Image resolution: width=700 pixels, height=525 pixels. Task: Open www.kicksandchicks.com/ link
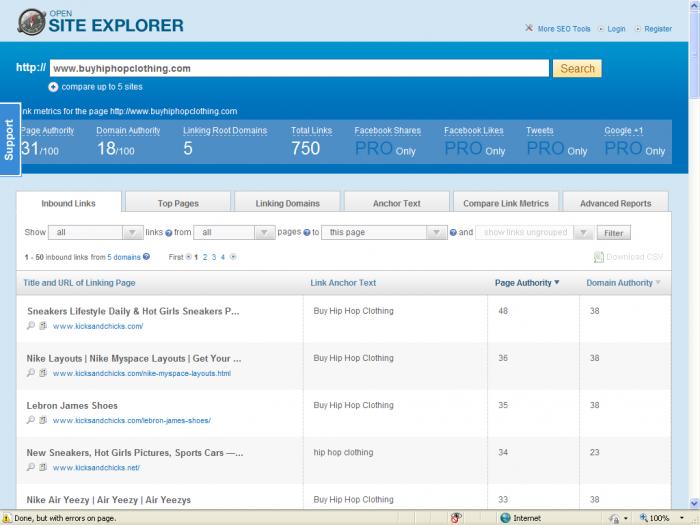[x=98, y=326]
